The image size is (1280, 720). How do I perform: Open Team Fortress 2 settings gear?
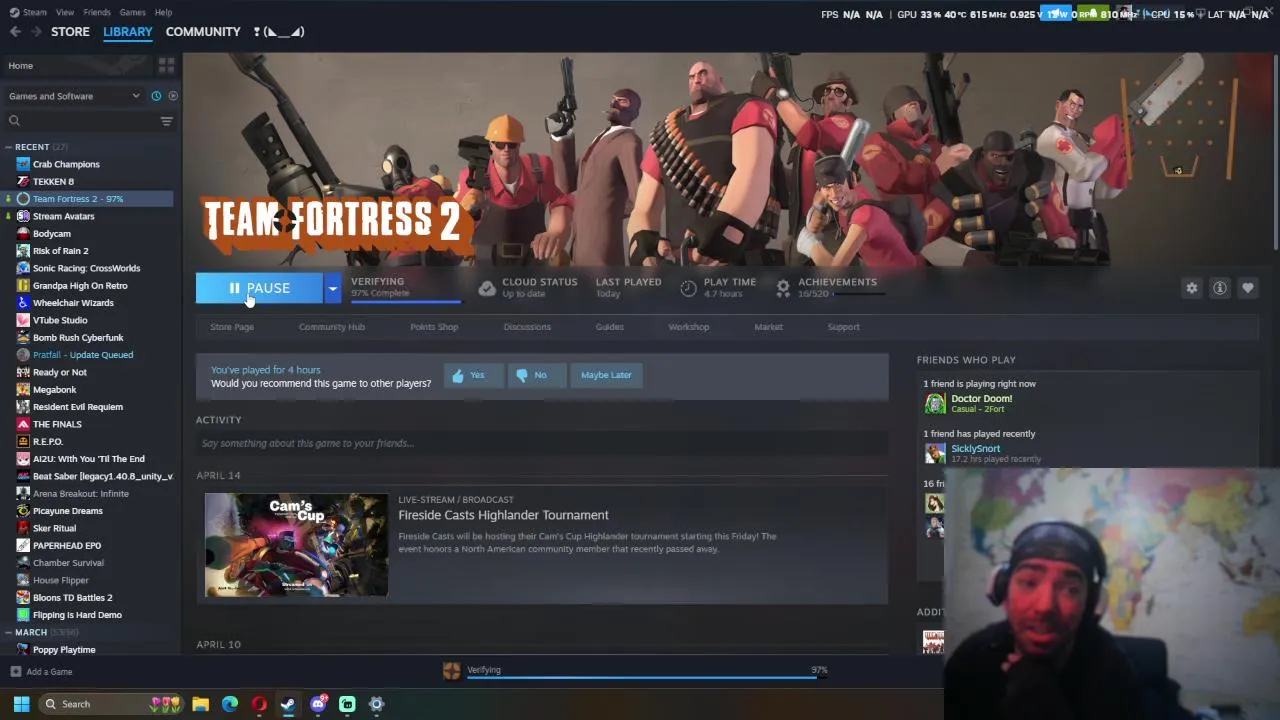[1192, 288]
